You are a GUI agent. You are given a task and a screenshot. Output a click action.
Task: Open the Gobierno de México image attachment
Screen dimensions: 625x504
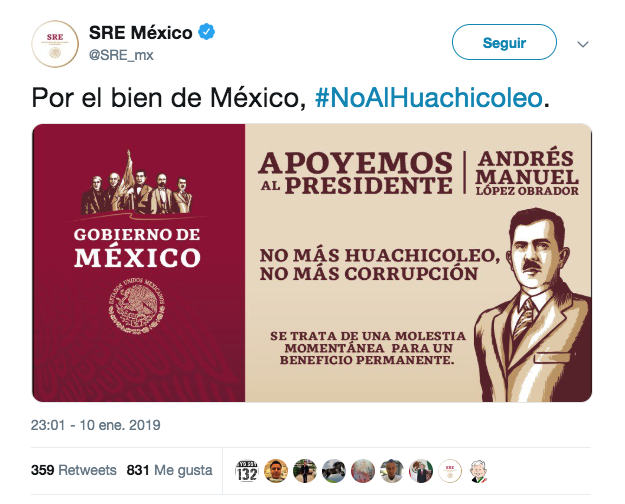pyautogui.click(x=312, y=263)
